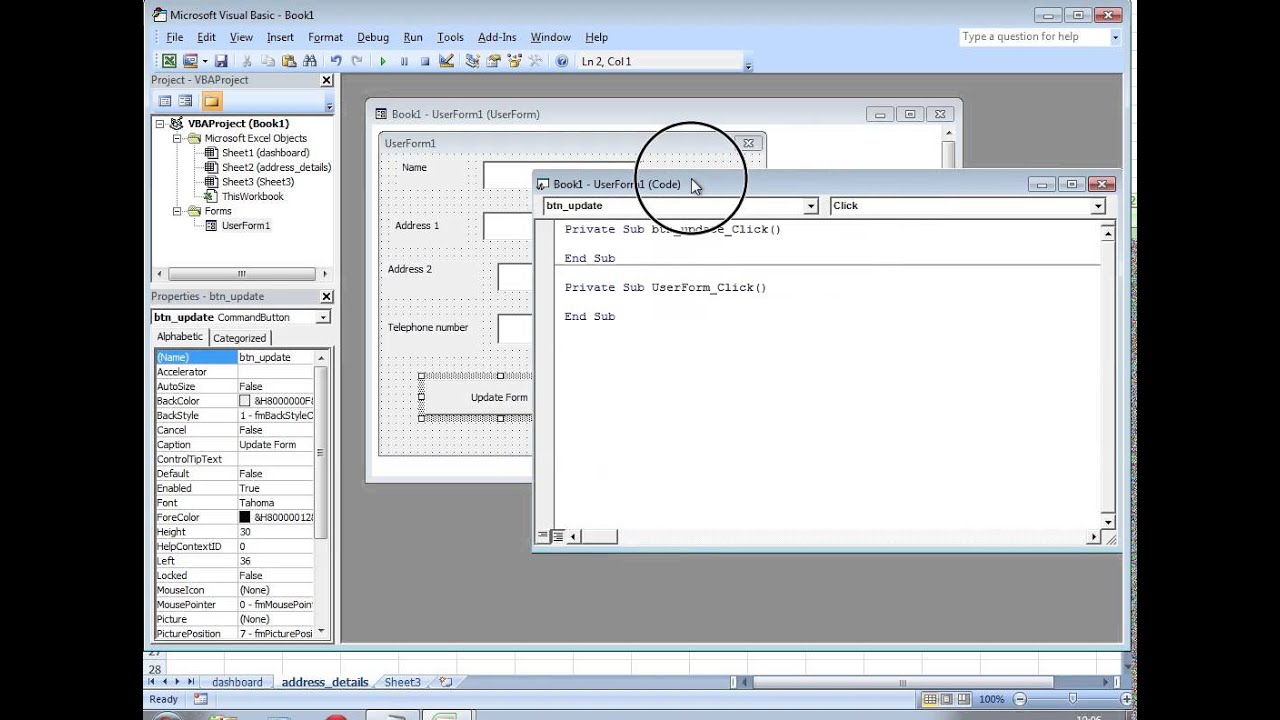The width and height of the screenshot is (1280, 720).
Task: Click the Redo toolbar icon
Action: [357, 61]
